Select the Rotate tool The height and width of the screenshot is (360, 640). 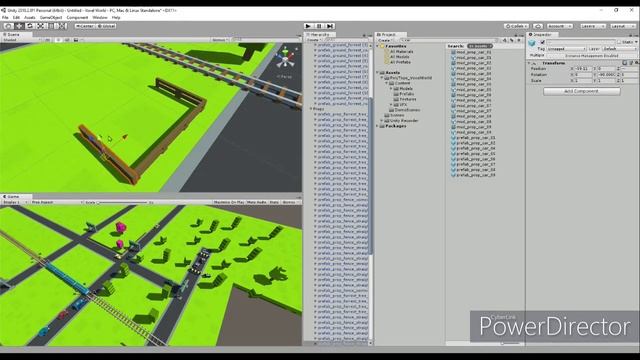point(30,26)
